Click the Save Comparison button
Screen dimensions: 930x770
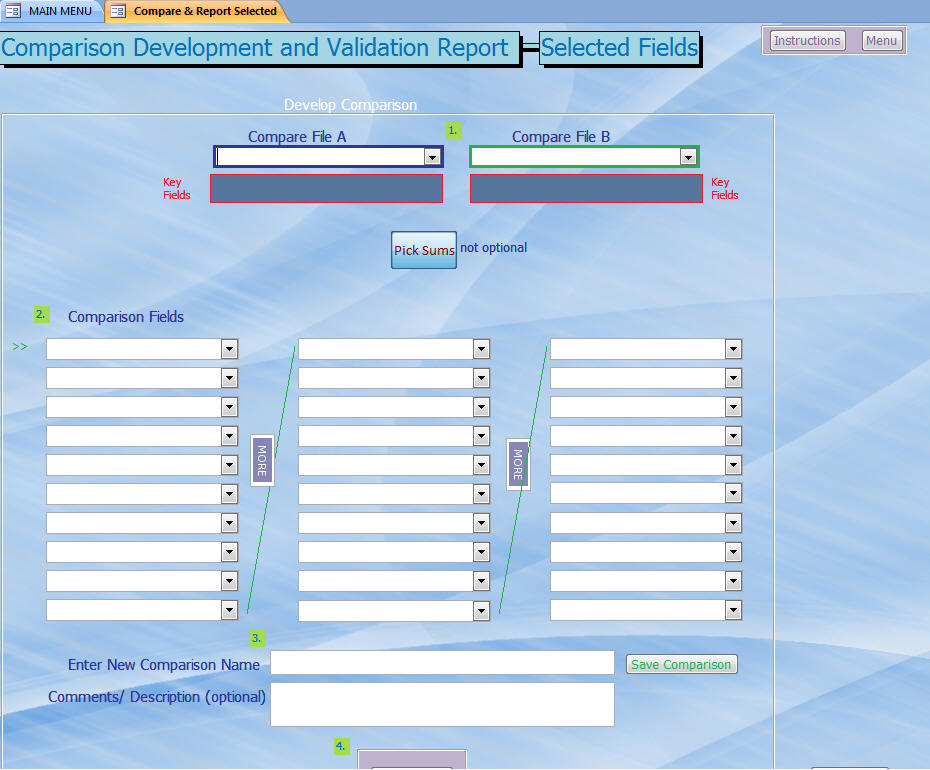(681, 664)
